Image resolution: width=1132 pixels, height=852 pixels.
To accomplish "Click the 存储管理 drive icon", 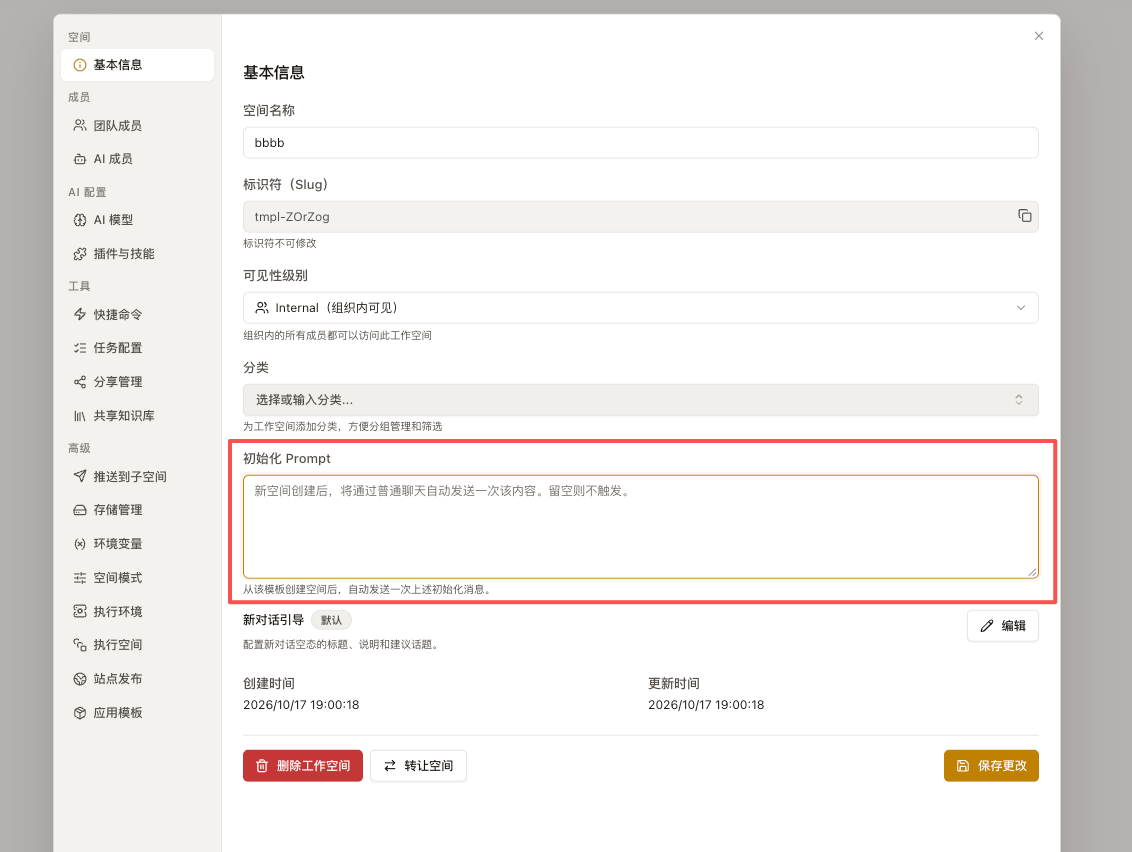I will [80, 510].
